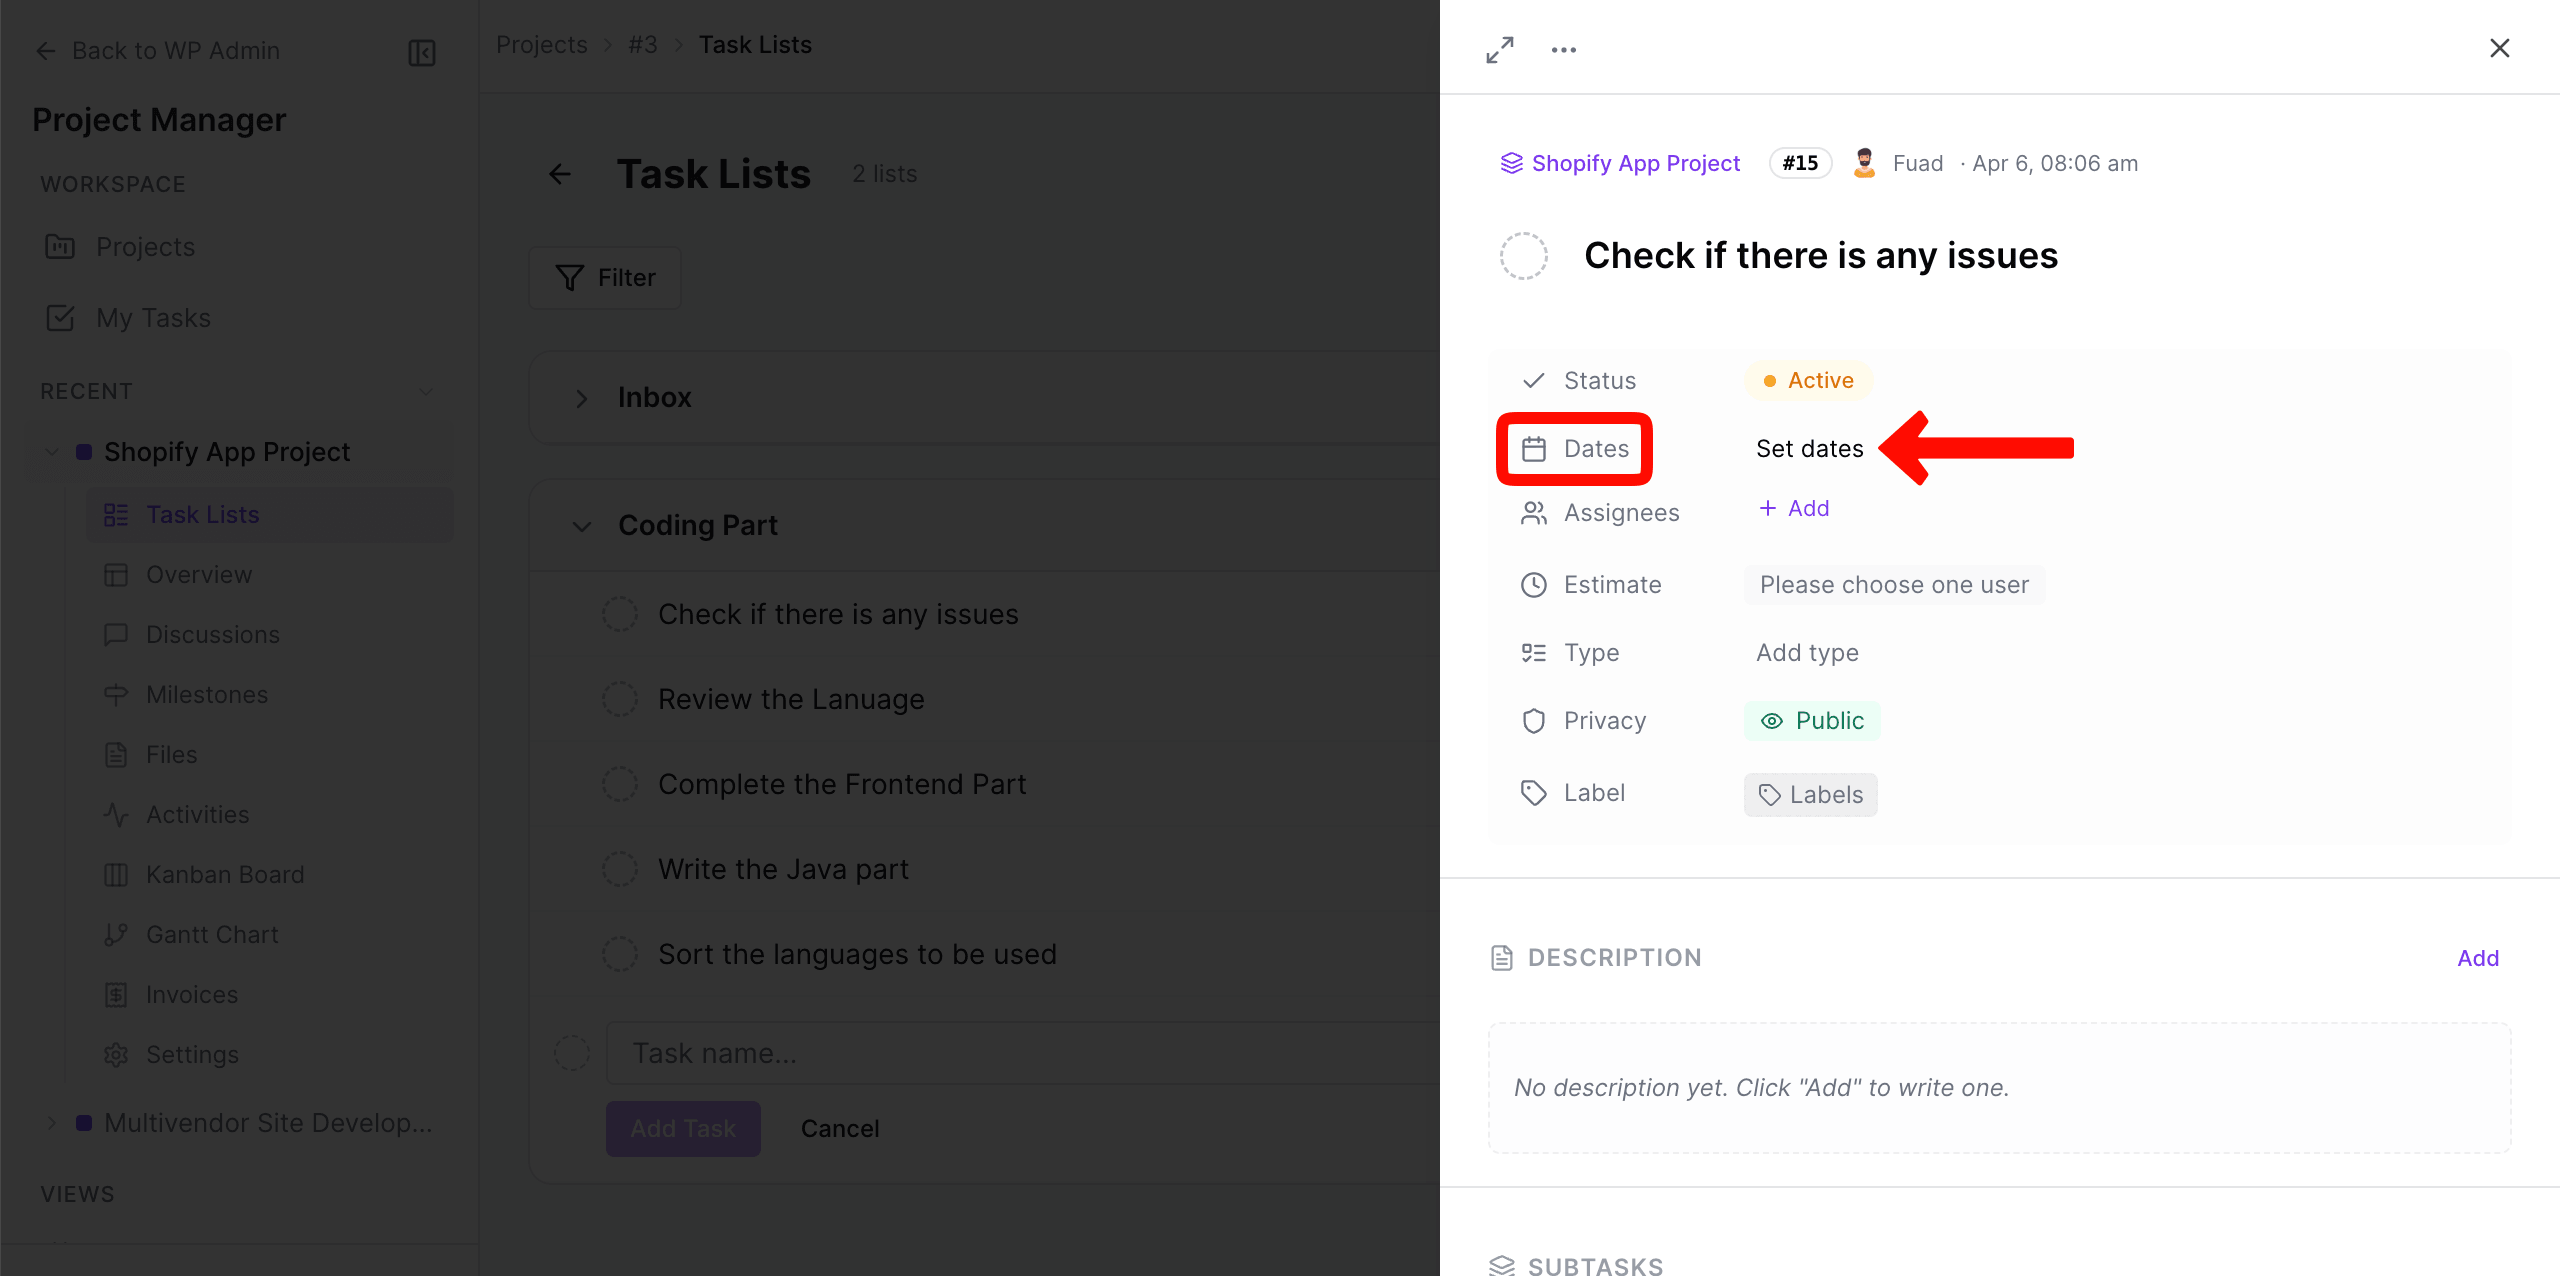2560x1276 pixels.
Task: Click the Labels tag button
Action: (x=1810, y=795)
